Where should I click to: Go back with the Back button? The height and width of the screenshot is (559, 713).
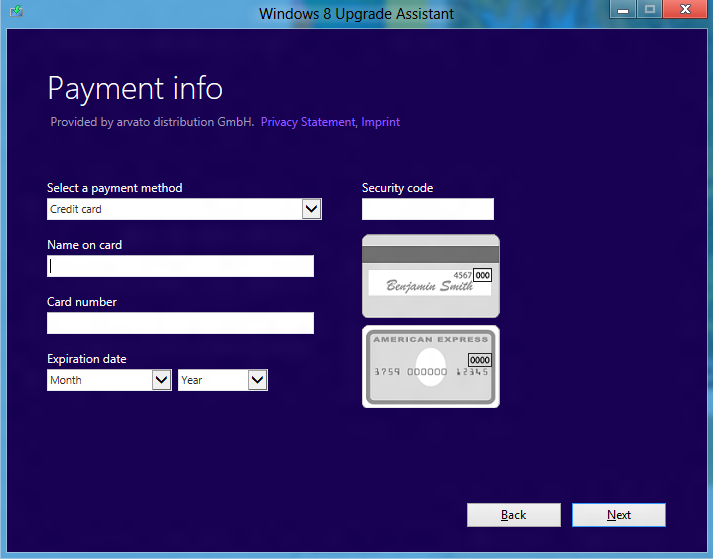[x=513, y=515]
